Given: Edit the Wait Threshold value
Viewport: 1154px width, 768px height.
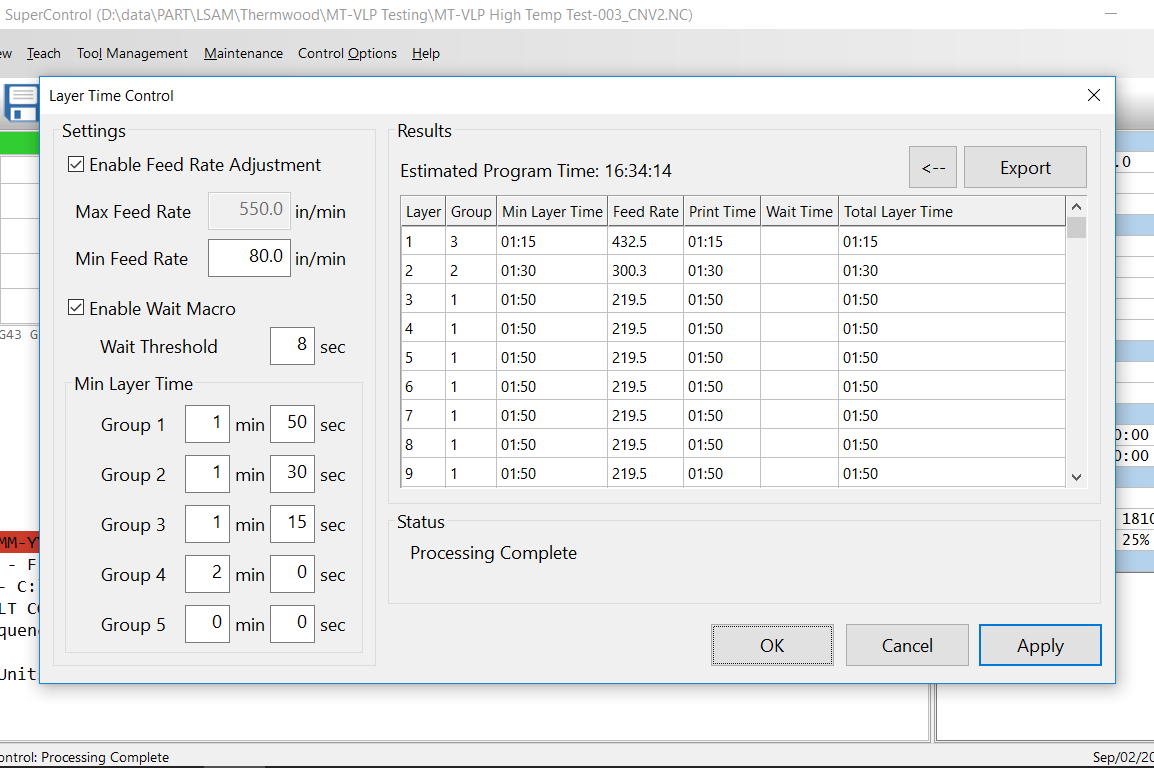Looking at the screenshot, I should 291,346.
